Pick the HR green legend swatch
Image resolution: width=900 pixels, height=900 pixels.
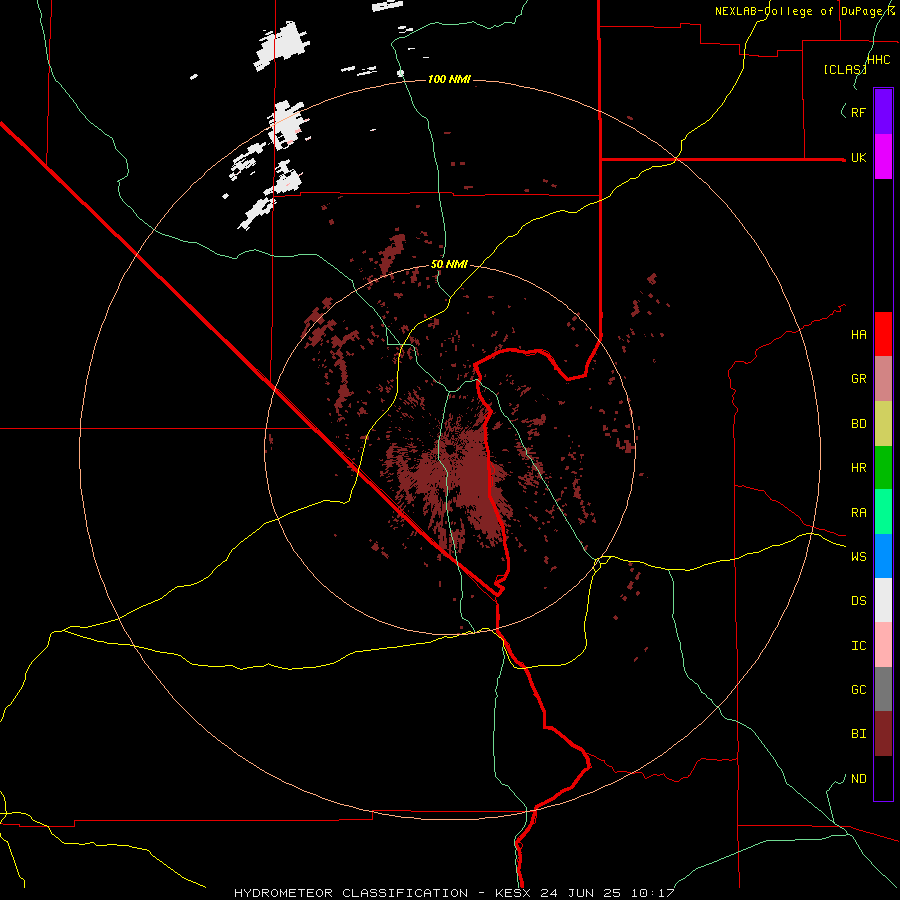883,467
